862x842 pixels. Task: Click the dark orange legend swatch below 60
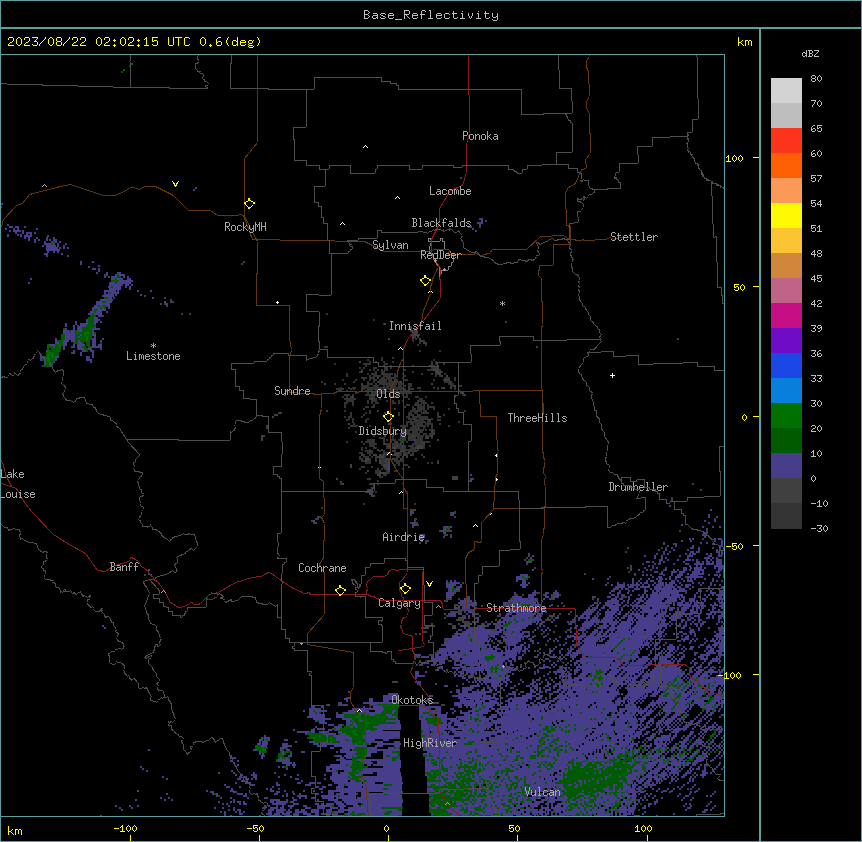(786, 165)
